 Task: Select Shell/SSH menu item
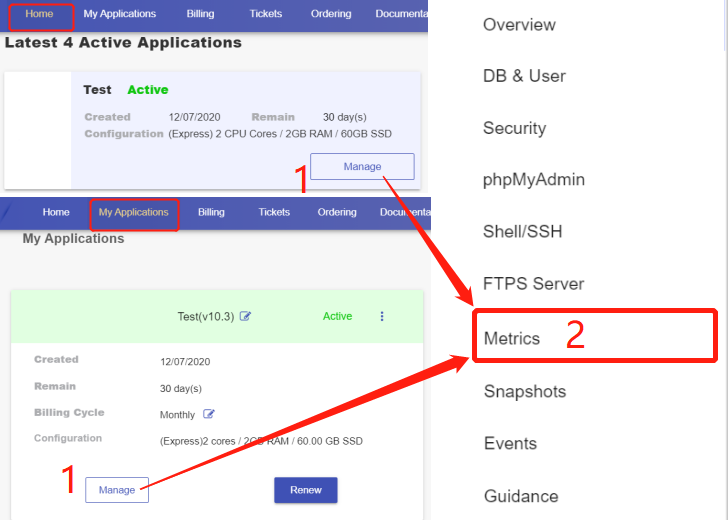pyautogui.click(x=522, y=232)
